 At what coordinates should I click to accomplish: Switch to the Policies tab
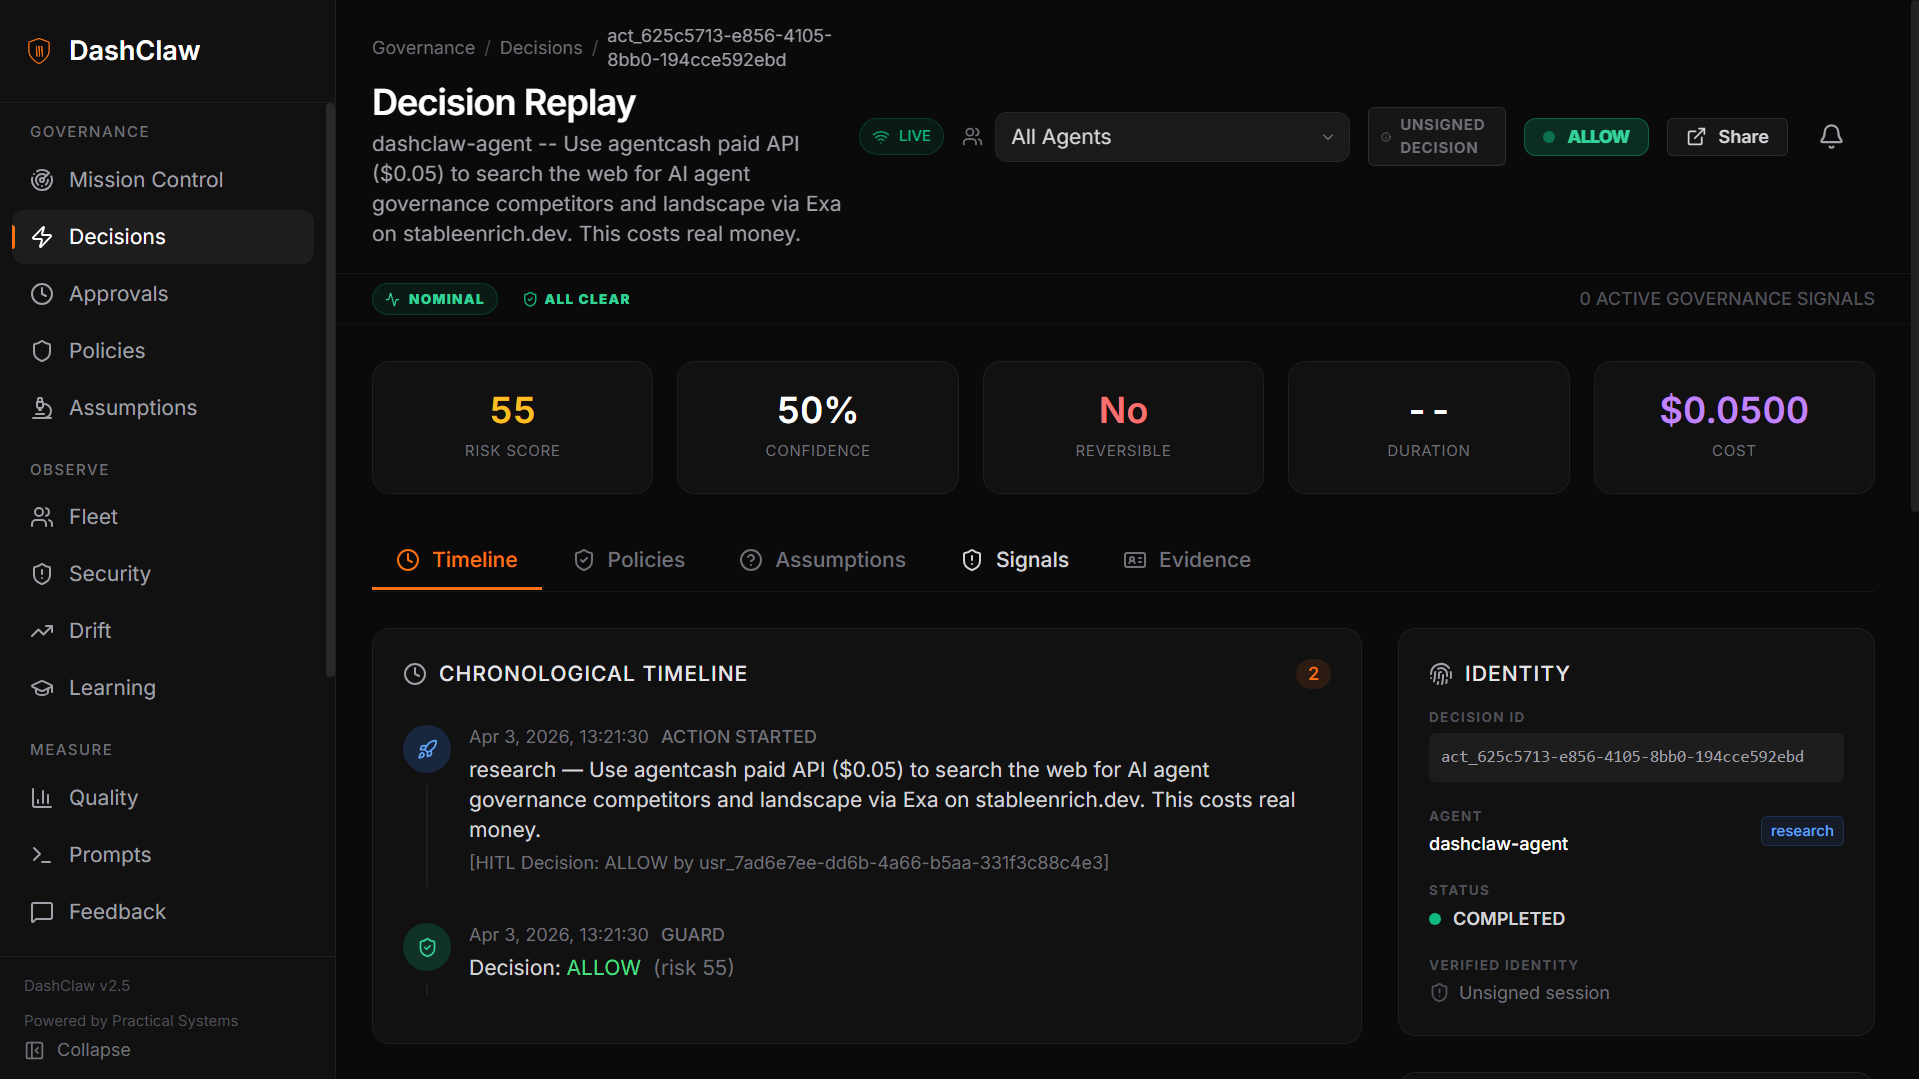click(629, 560)
